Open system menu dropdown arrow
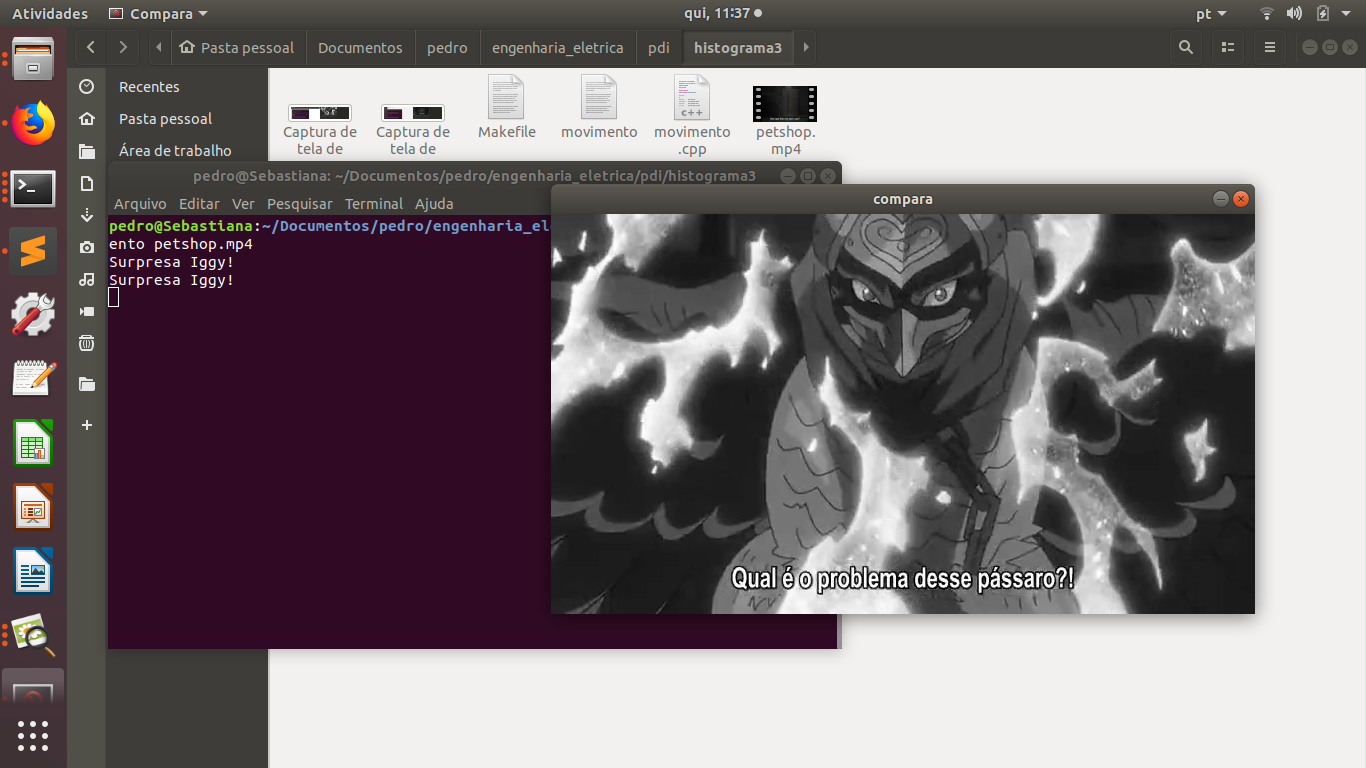Image resolution: width=1366 pixels, height=768 pixels. [x=1348, y=14]
